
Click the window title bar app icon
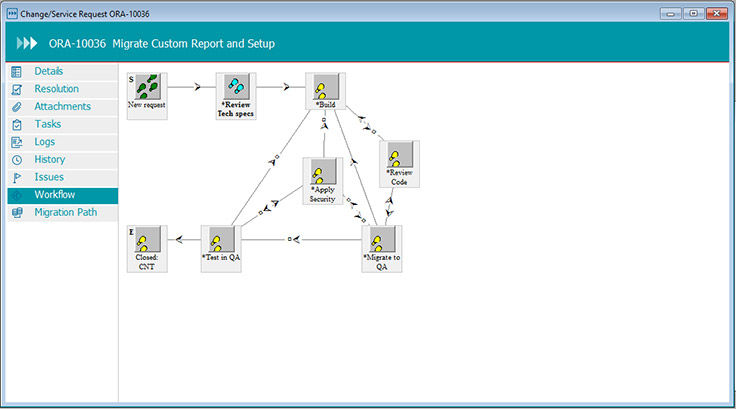pyautogui.click(x=12, y=14)
